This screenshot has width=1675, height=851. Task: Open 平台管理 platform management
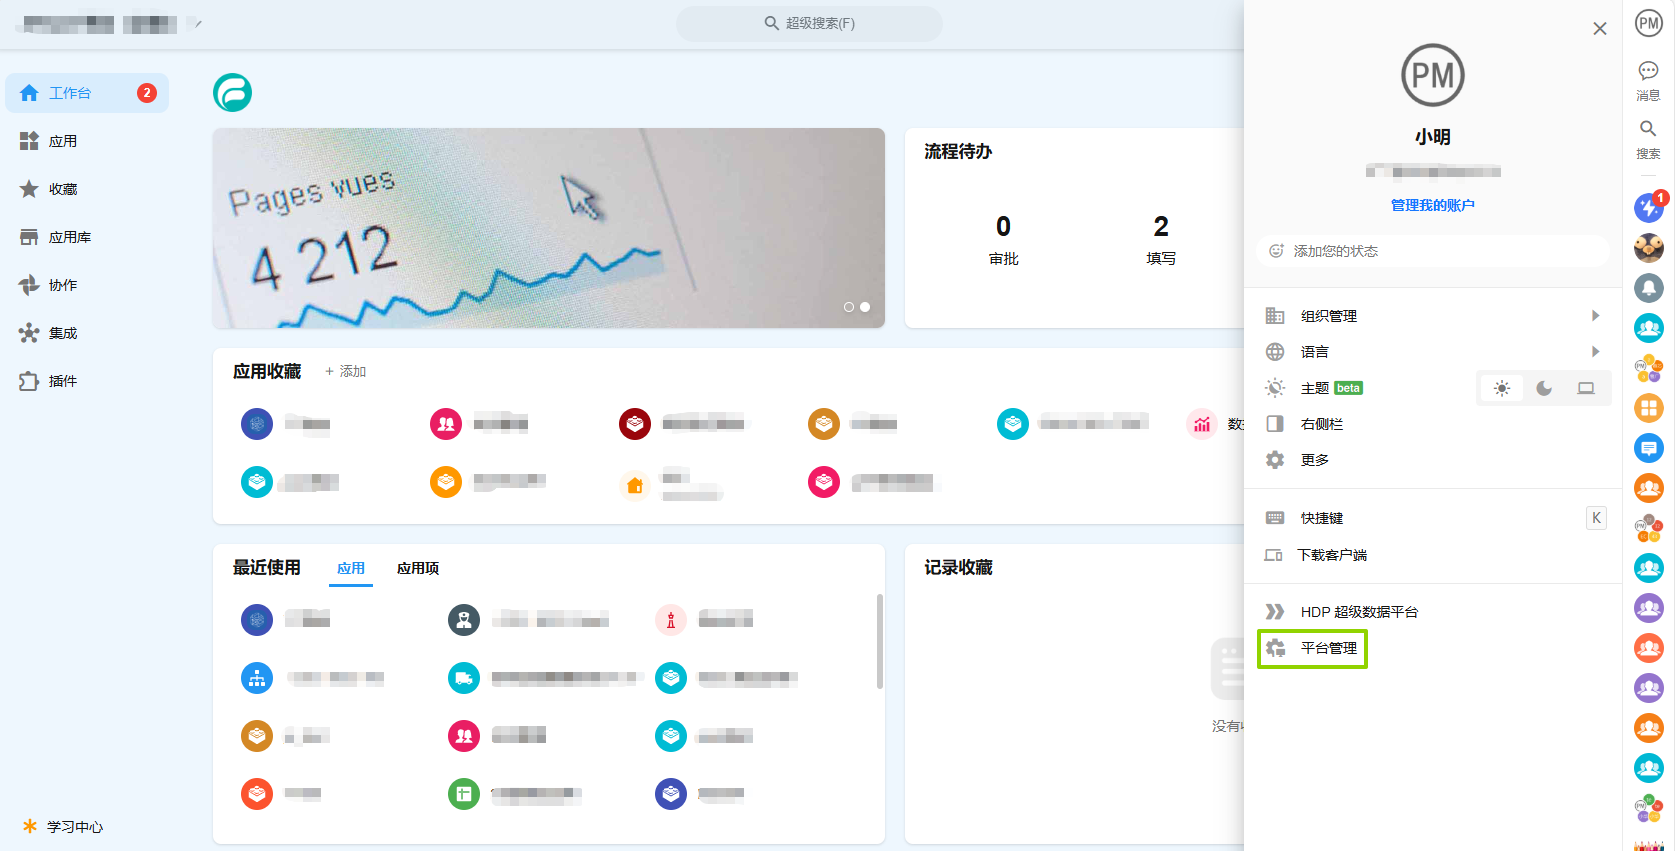pos(1312,648)
